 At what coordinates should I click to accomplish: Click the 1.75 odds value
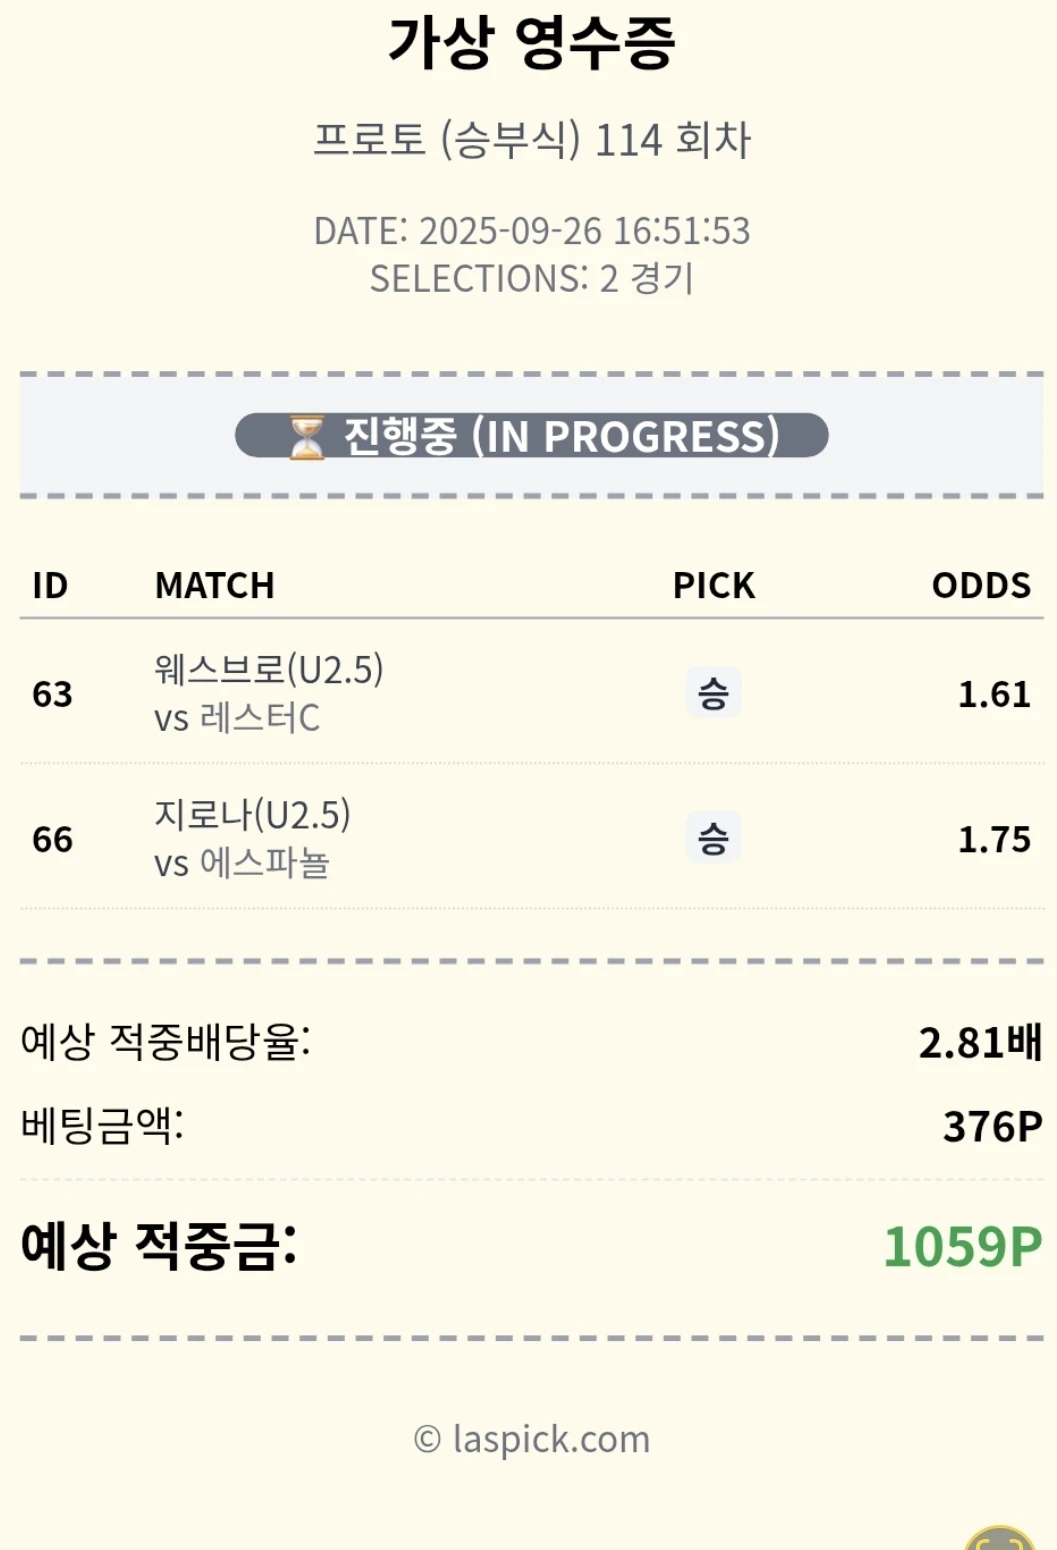[994, 839]
